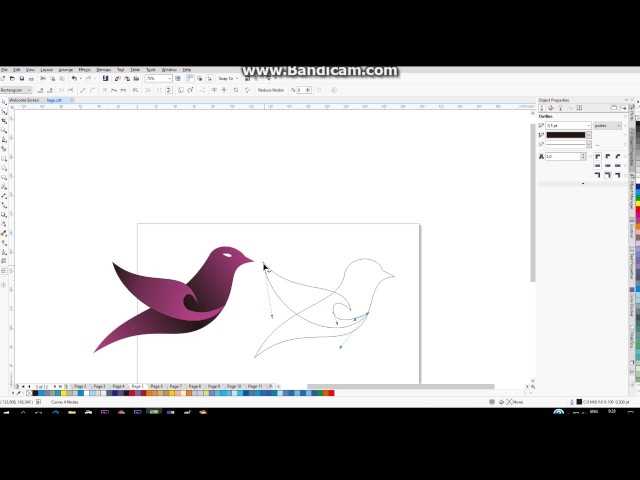Click the horizontal scrollbar below canvas
The width and height of the screenshot is (640, 480).
click(x=400, y=387)
